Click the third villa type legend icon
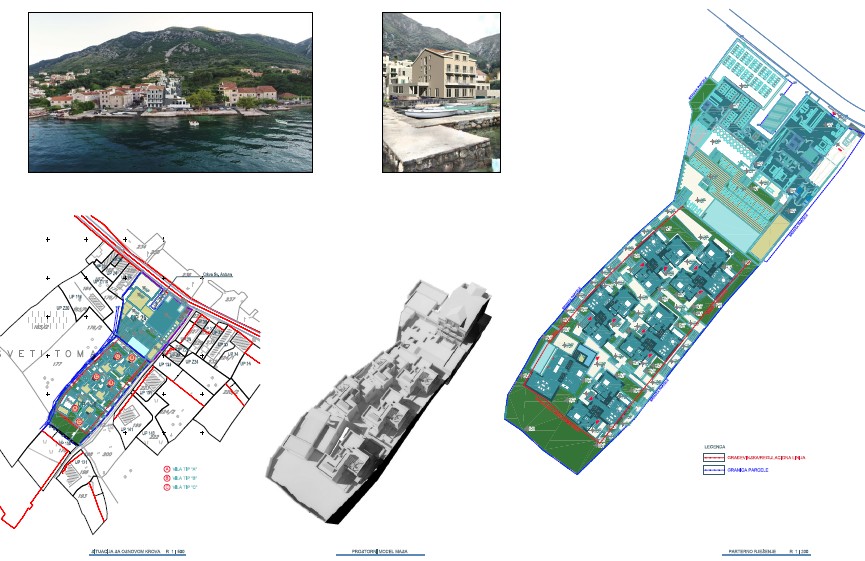This screenshot has height=561, width=865. 167,488
